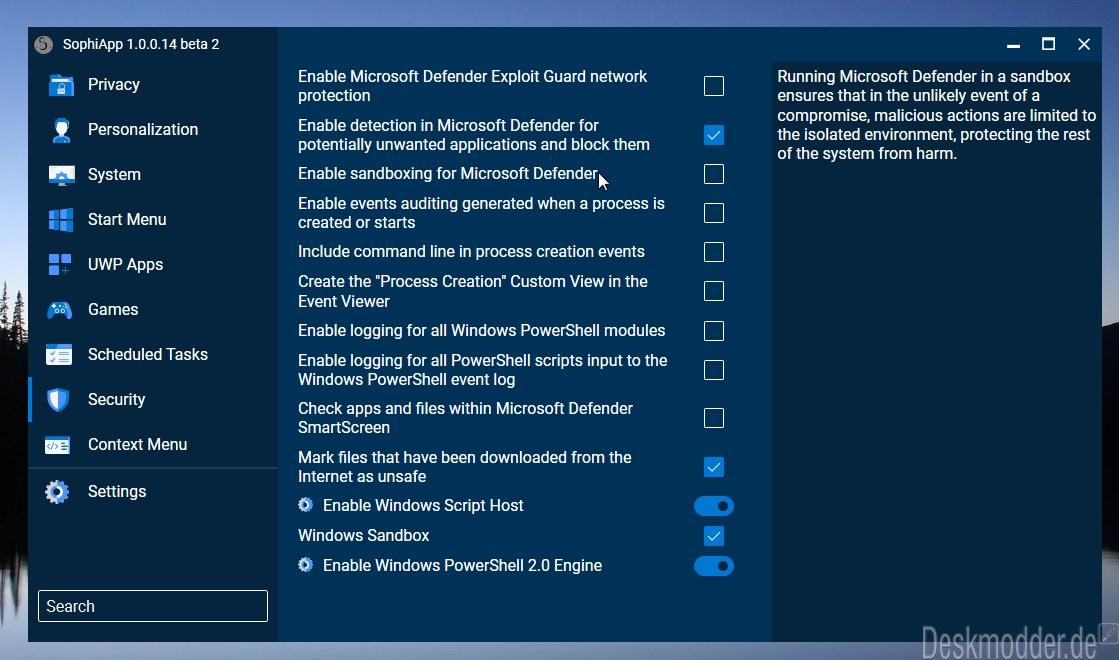Click 'Enable sandboxing for Microsoft Defender' label
Screen dimensions: 1119x660
tap(447, 173)
